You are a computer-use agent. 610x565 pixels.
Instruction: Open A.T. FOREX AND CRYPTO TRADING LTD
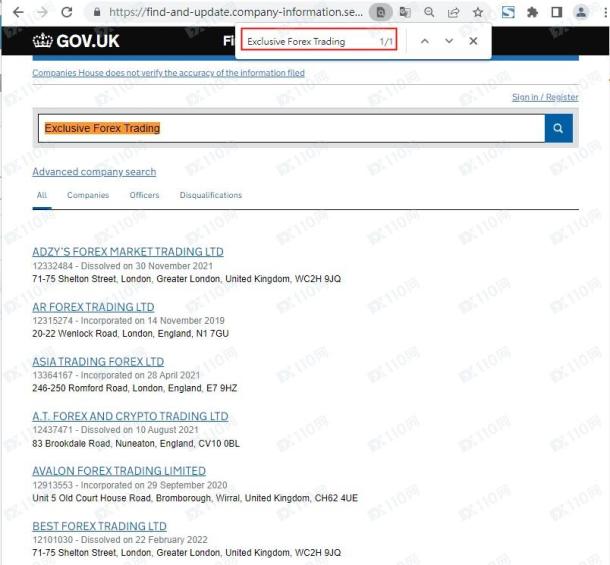click(x=130, y=416)
